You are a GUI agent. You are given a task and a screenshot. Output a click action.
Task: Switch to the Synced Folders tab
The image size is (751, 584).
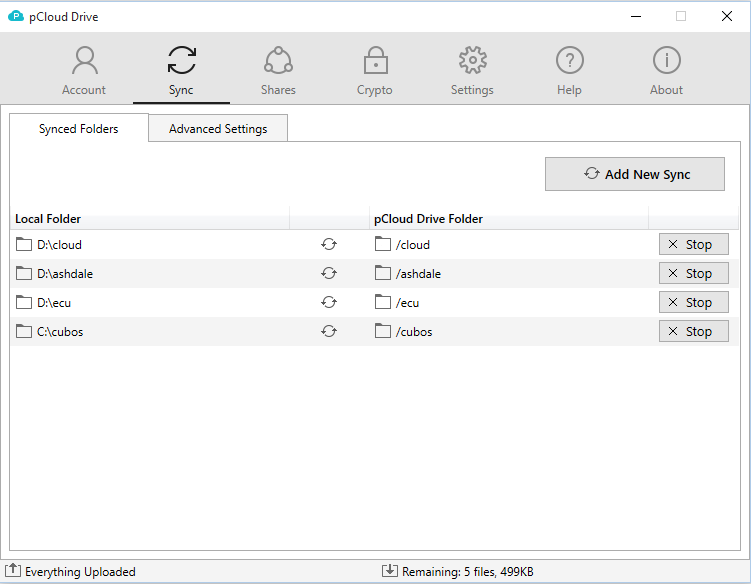[79, 128]
